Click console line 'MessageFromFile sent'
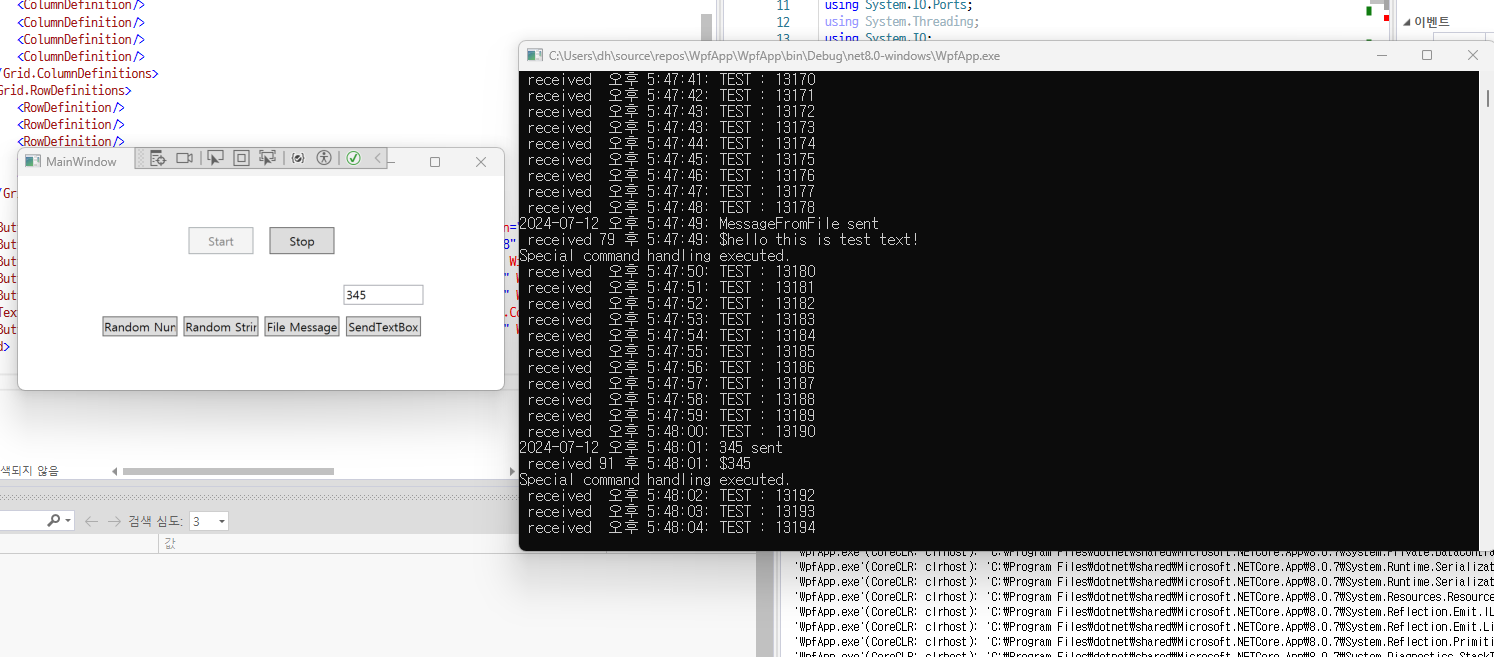The width and height of the screenshot is (1494, 657). click(699, 224)
